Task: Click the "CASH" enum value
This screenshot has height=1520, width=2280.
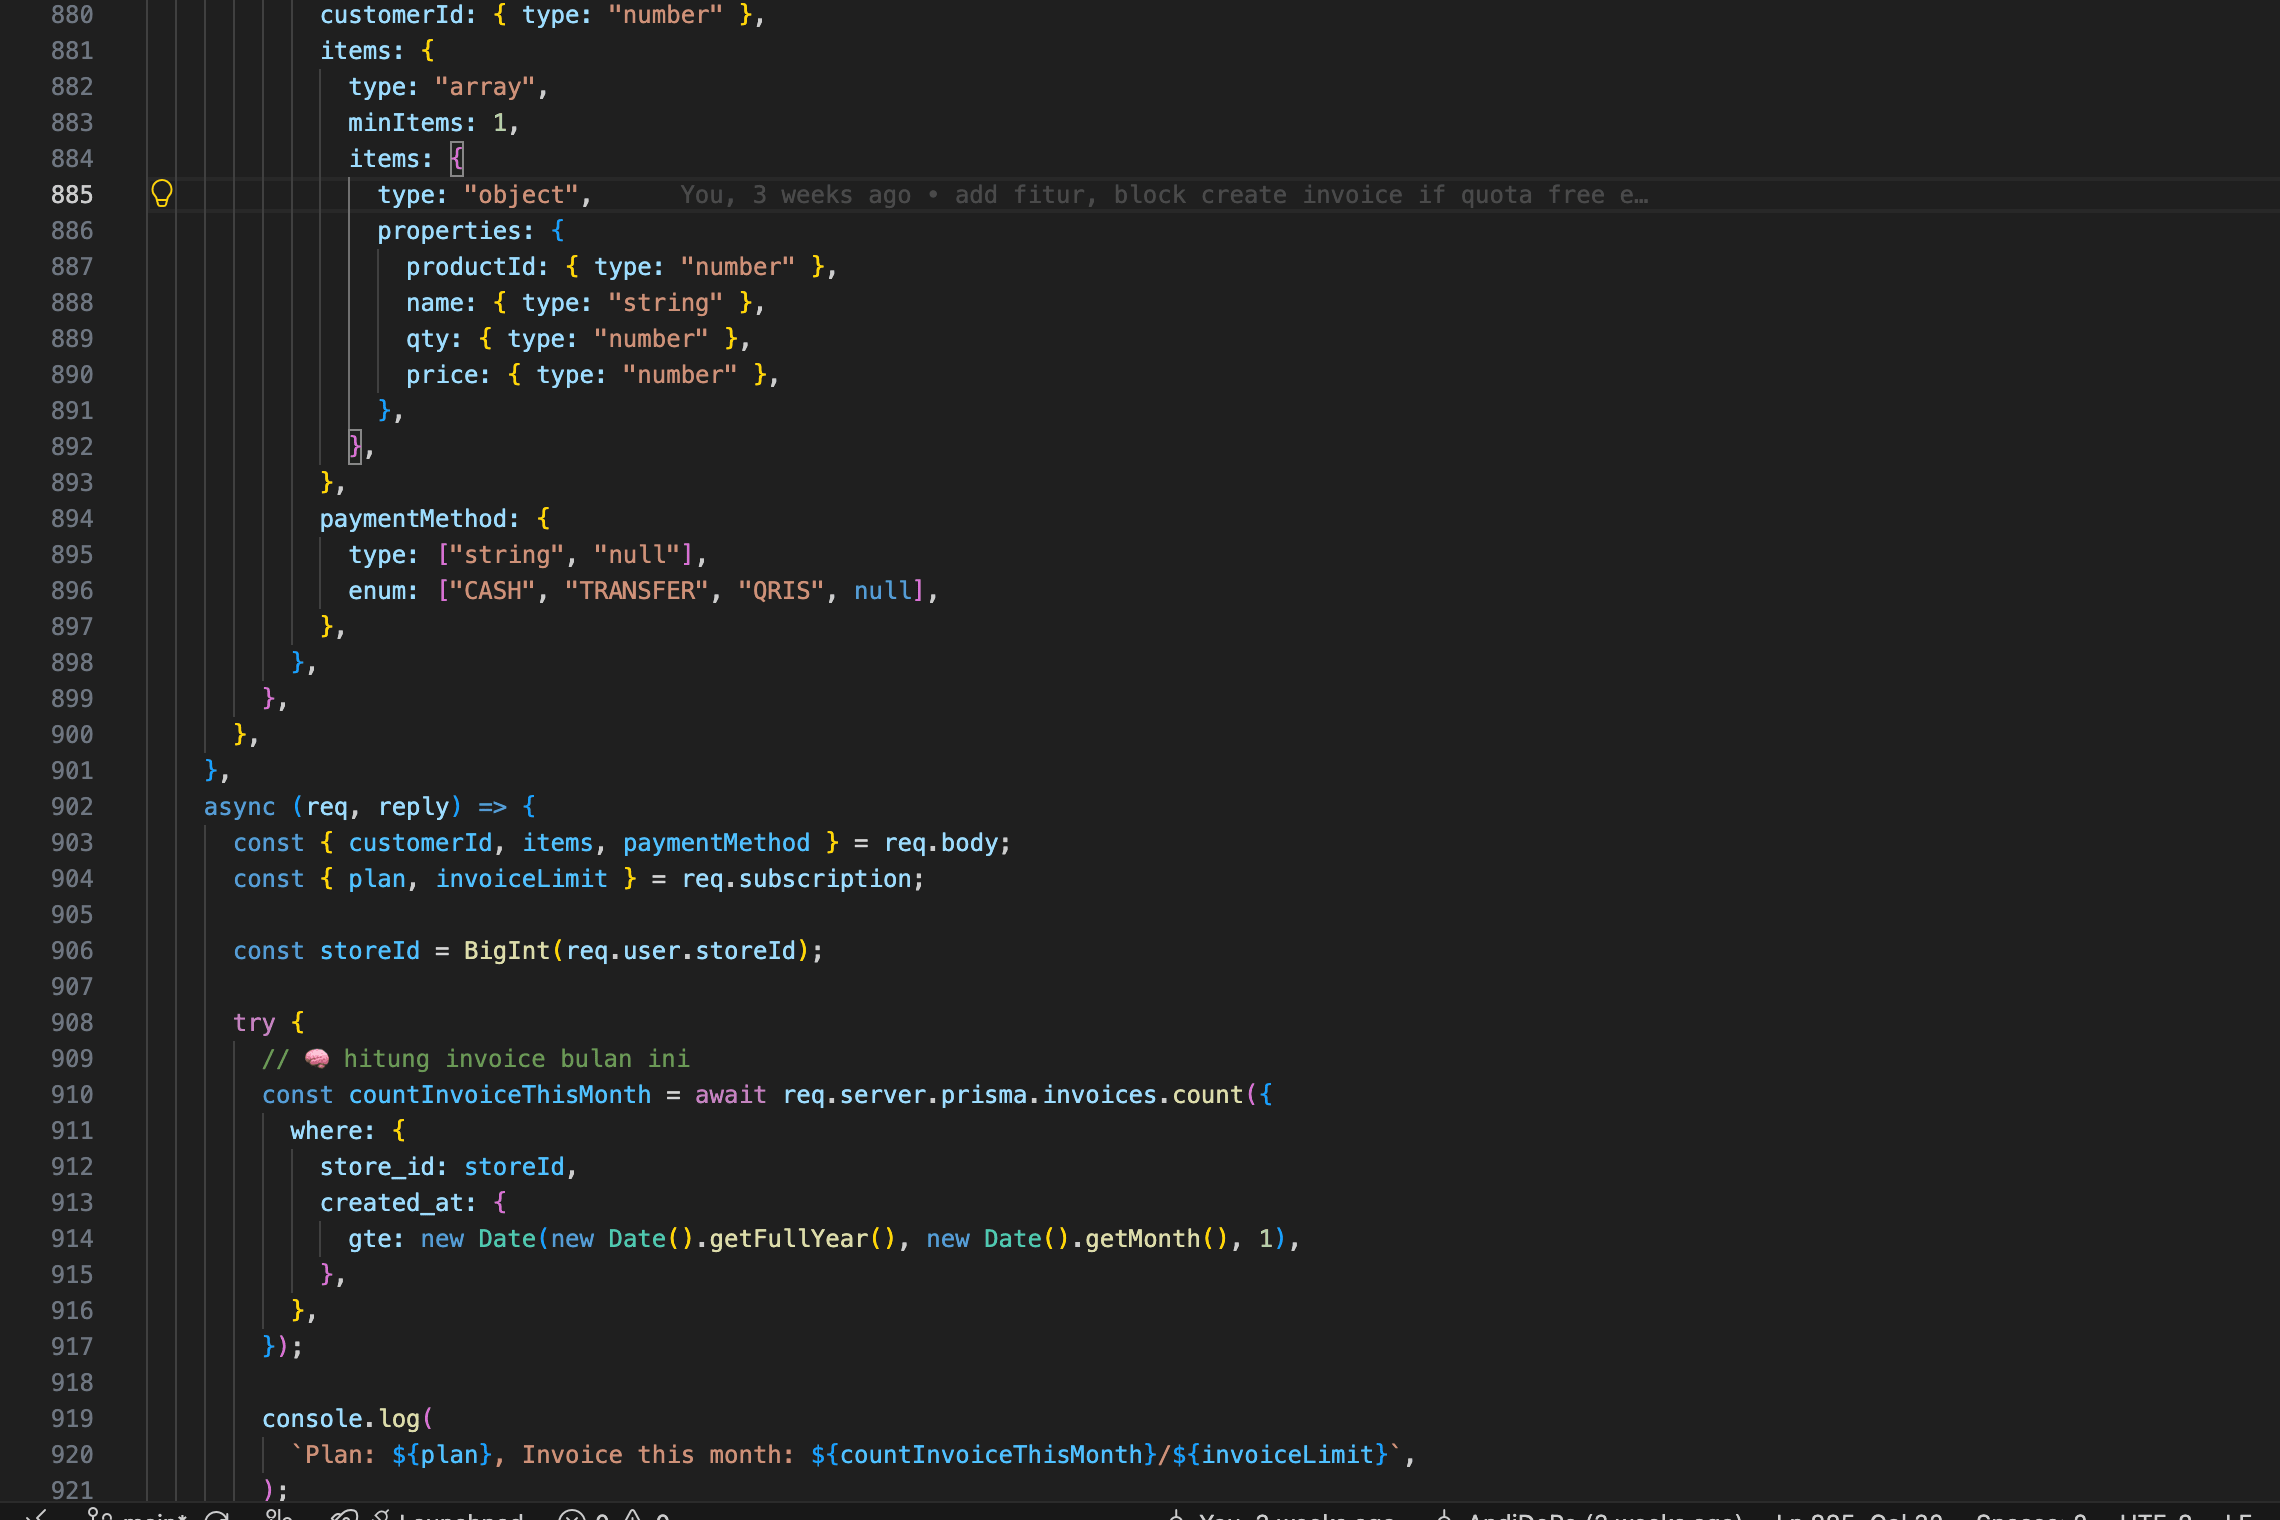Action: coord(493,591)
